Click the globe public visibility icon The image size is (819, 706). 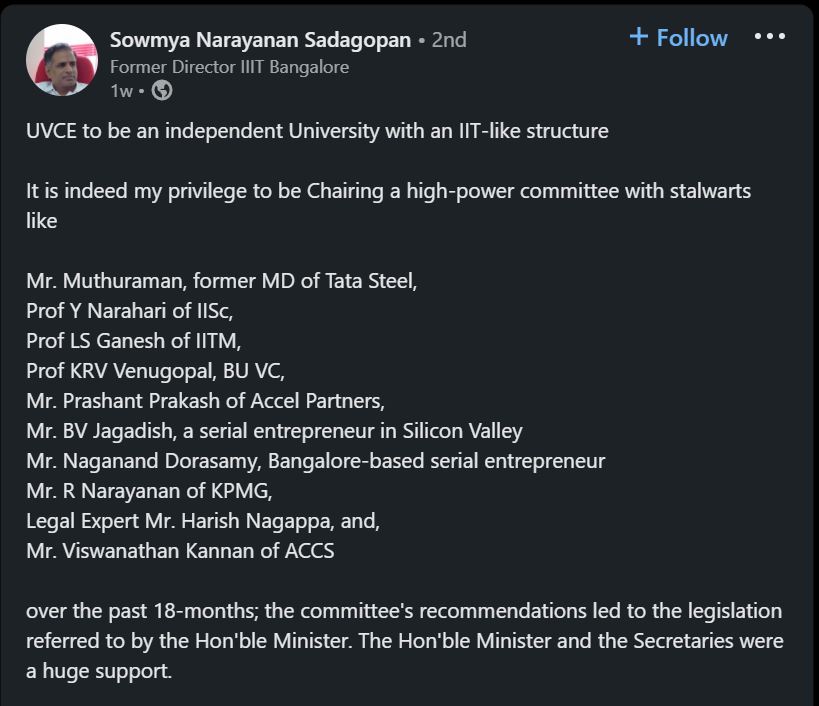pyautogui.click(x=162, y=91)
